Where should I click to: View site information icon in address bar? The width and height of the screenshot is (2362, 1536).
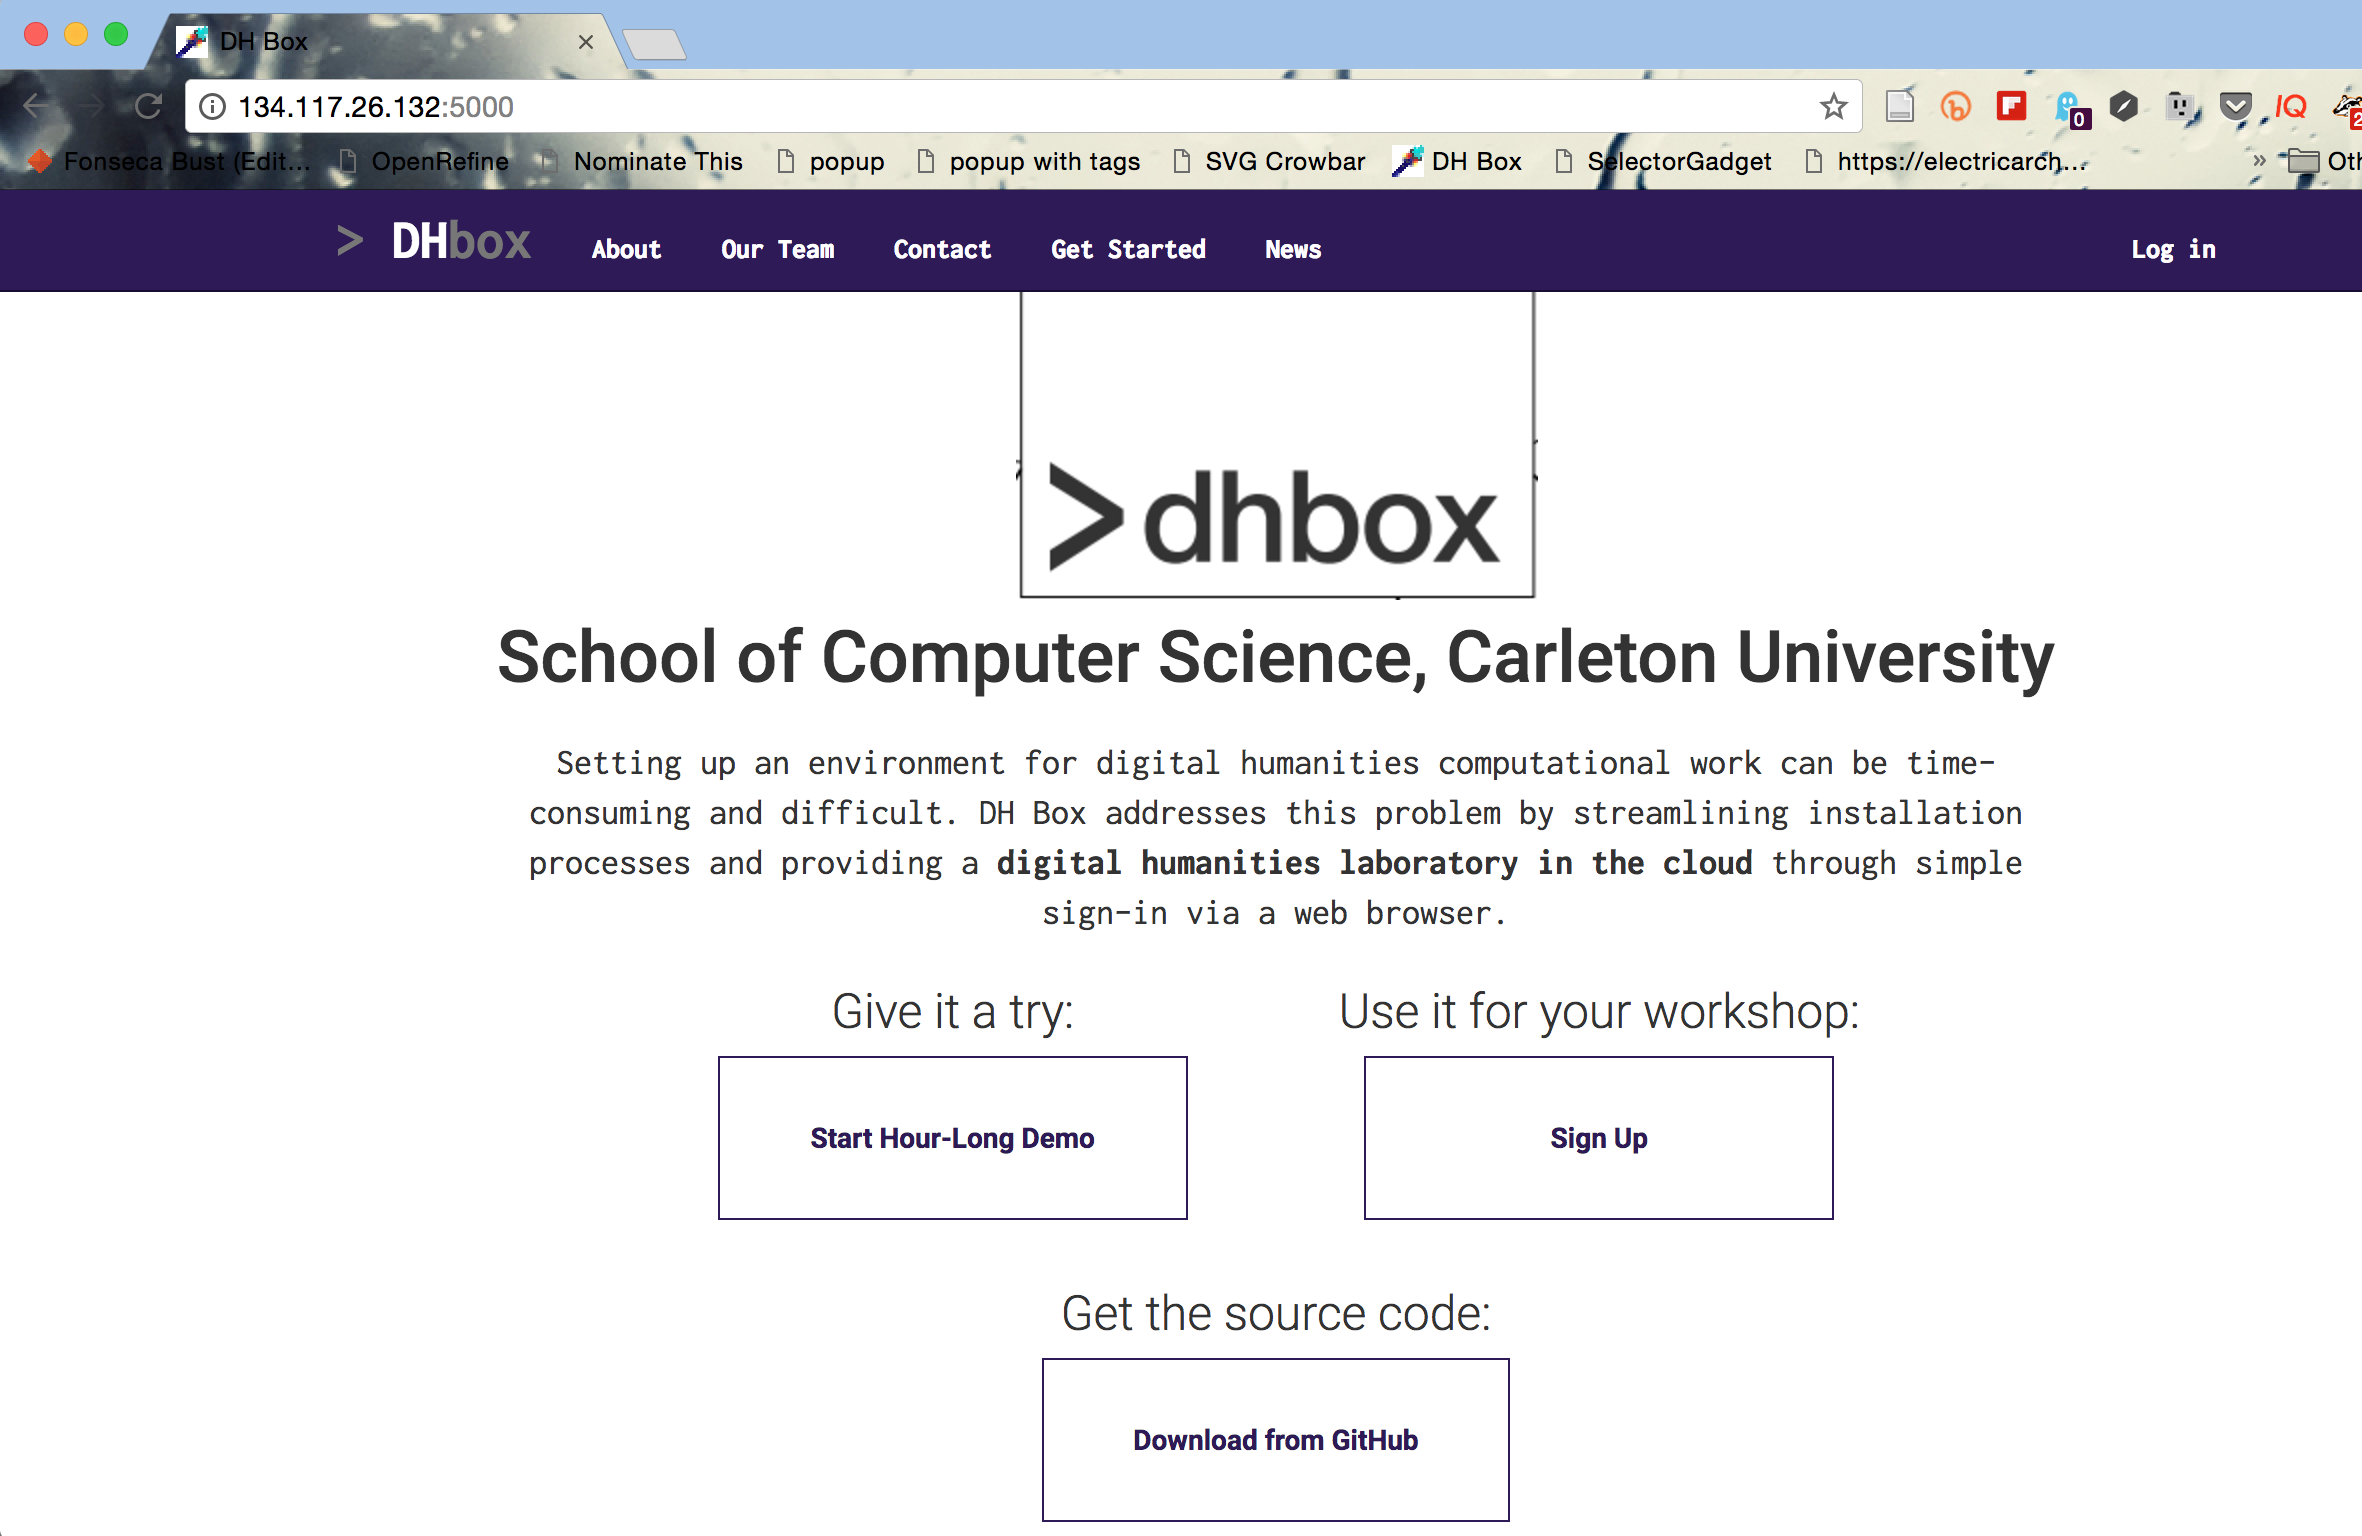212,106
